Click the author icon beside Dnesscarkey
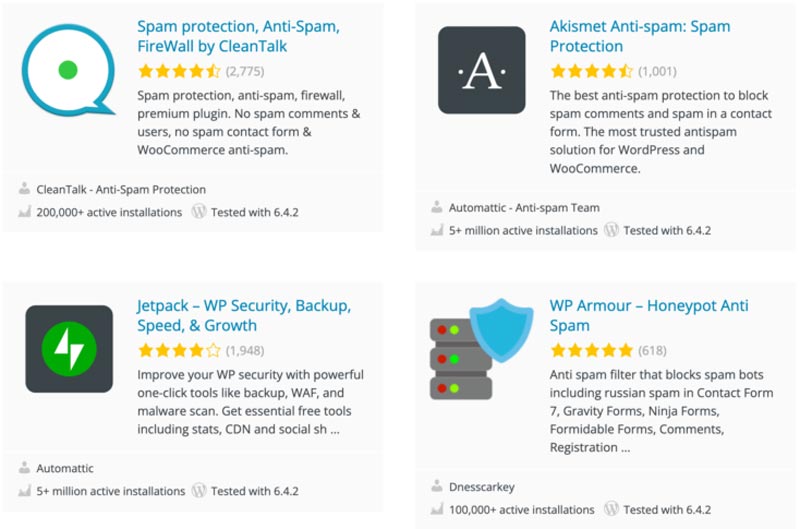Viewport: 800px width, 529px height. pos(437,487)
